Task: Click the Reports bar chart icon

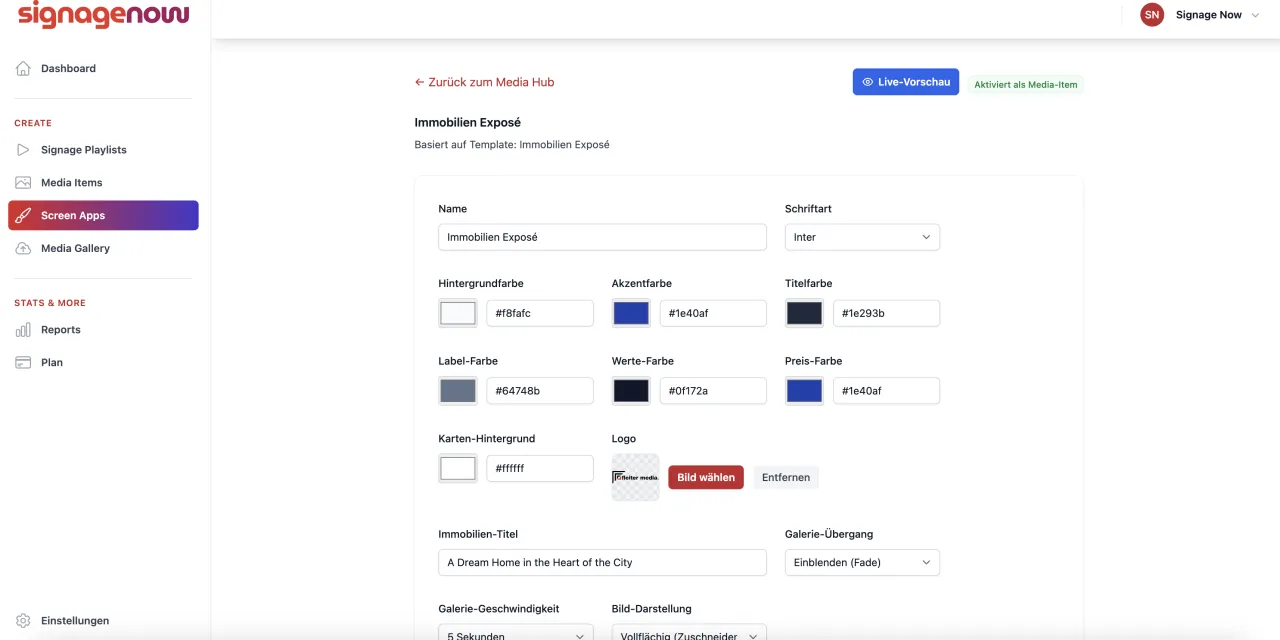Action: point(23,330)
